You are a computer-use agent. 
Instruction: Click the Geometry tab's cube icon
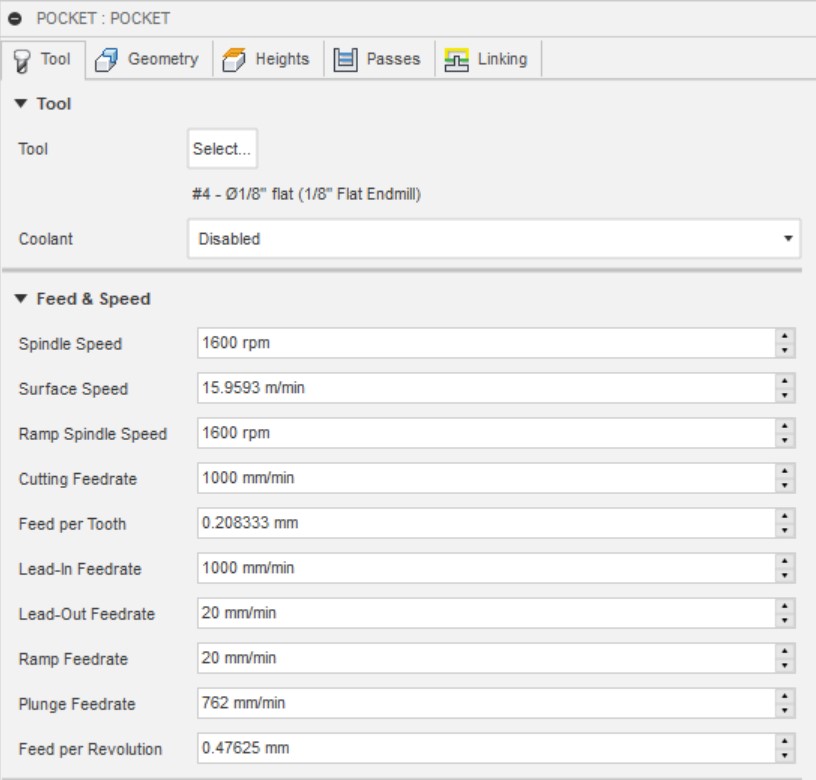(x=106, y=59)
